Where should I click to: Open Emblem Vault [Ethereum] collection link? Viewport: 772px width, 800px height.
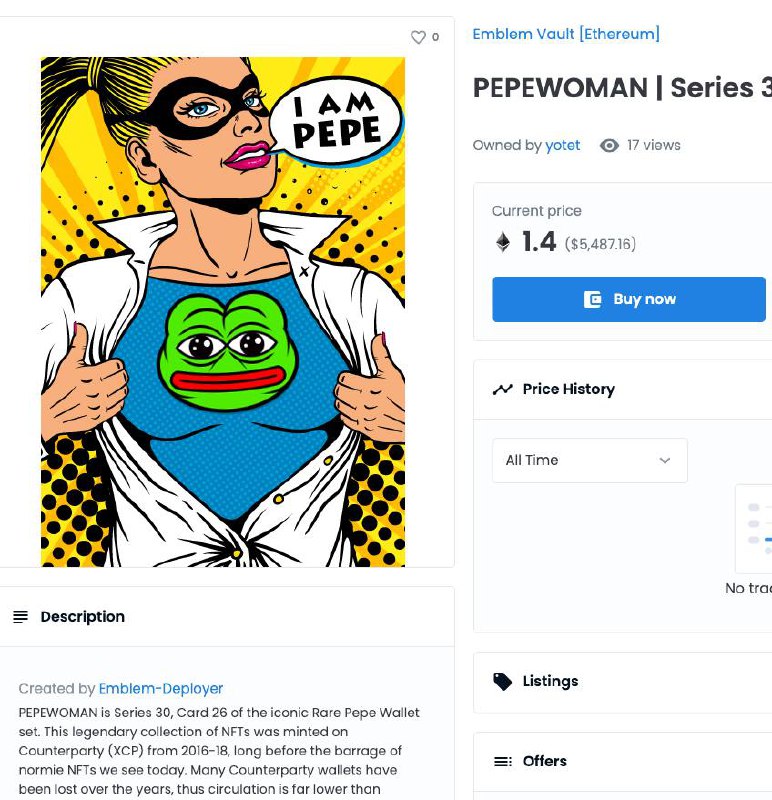point(566,34)
